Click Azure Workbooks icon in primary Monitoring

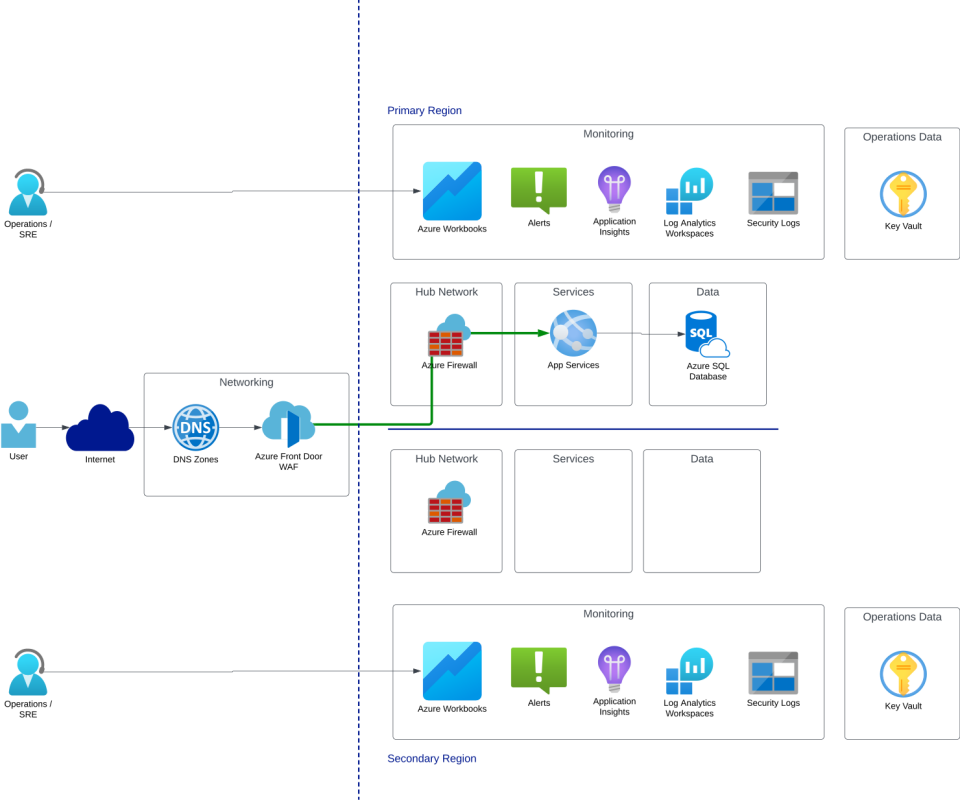pos(452,191)
